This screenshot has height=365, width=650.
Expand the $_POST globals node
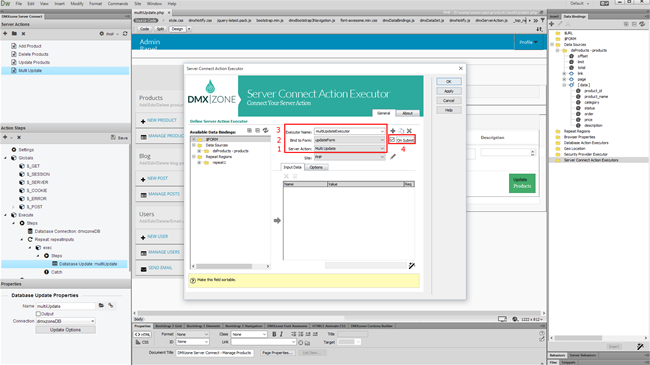click(13, 207)
